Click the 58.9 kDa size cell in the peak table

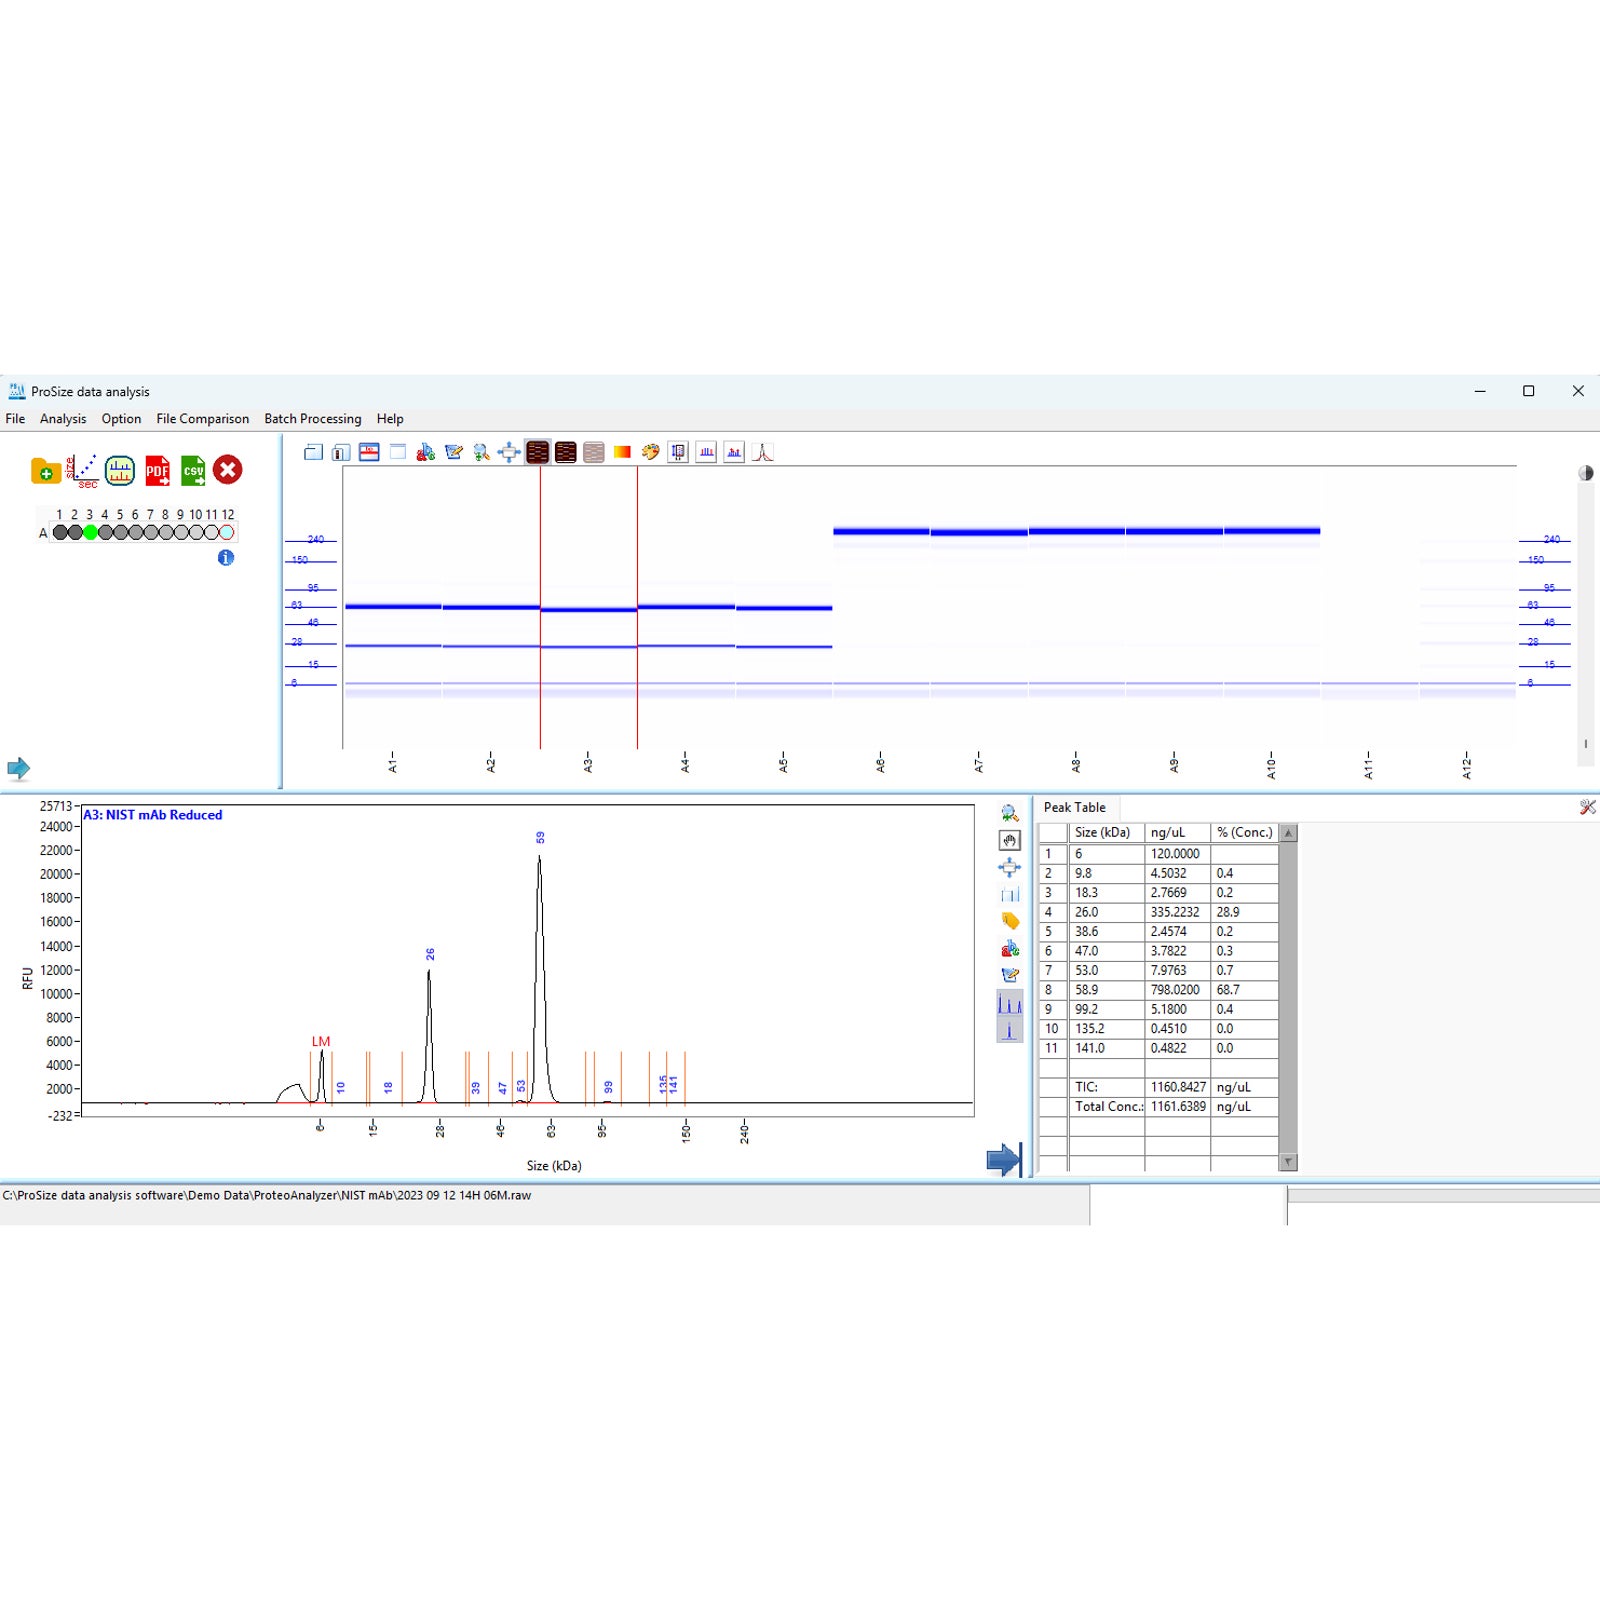click(1106, 990)
